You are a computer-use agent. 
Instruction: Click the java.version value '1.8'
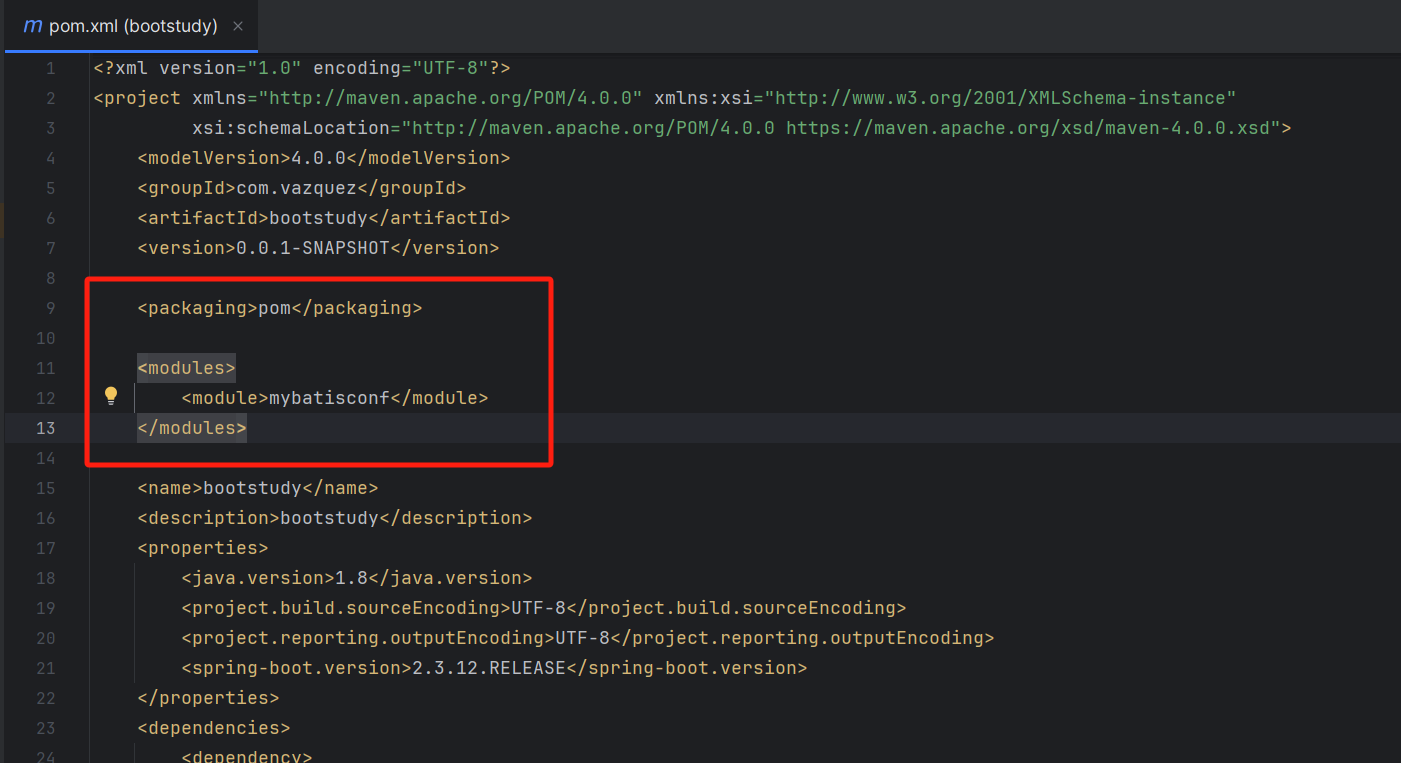coord(351,578)
